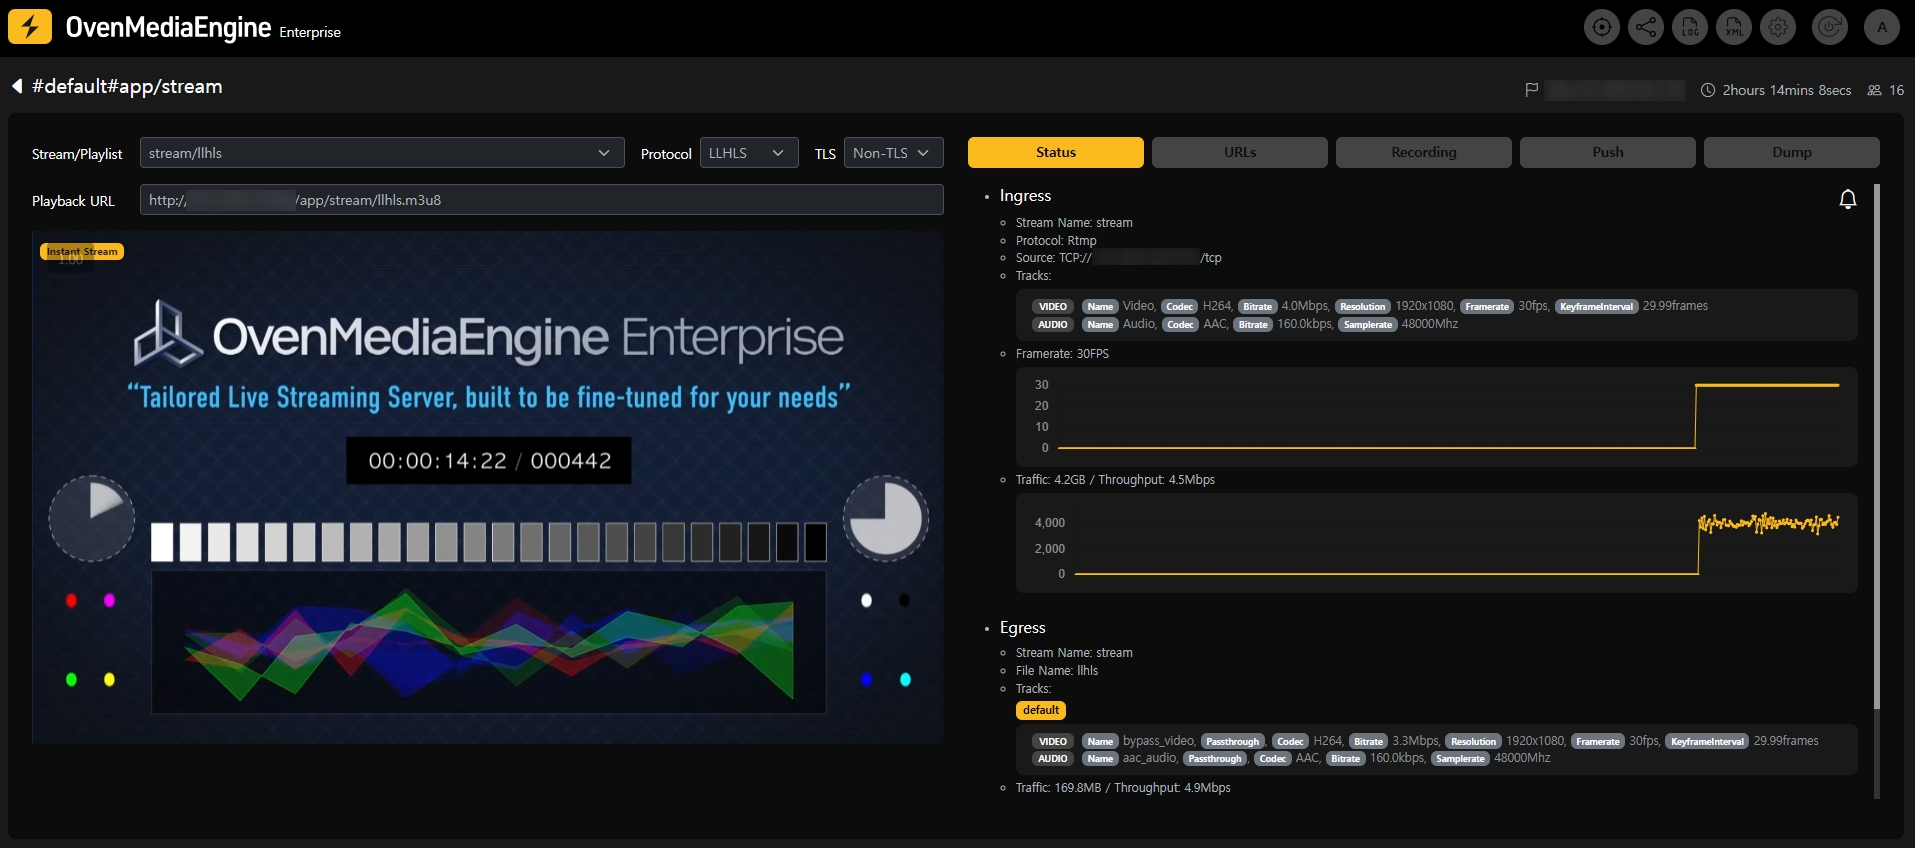Viewport: 1915px width, 848px height.
Task: Open the TLS Non-TLS dropdown
Action: tap(893, 153)
